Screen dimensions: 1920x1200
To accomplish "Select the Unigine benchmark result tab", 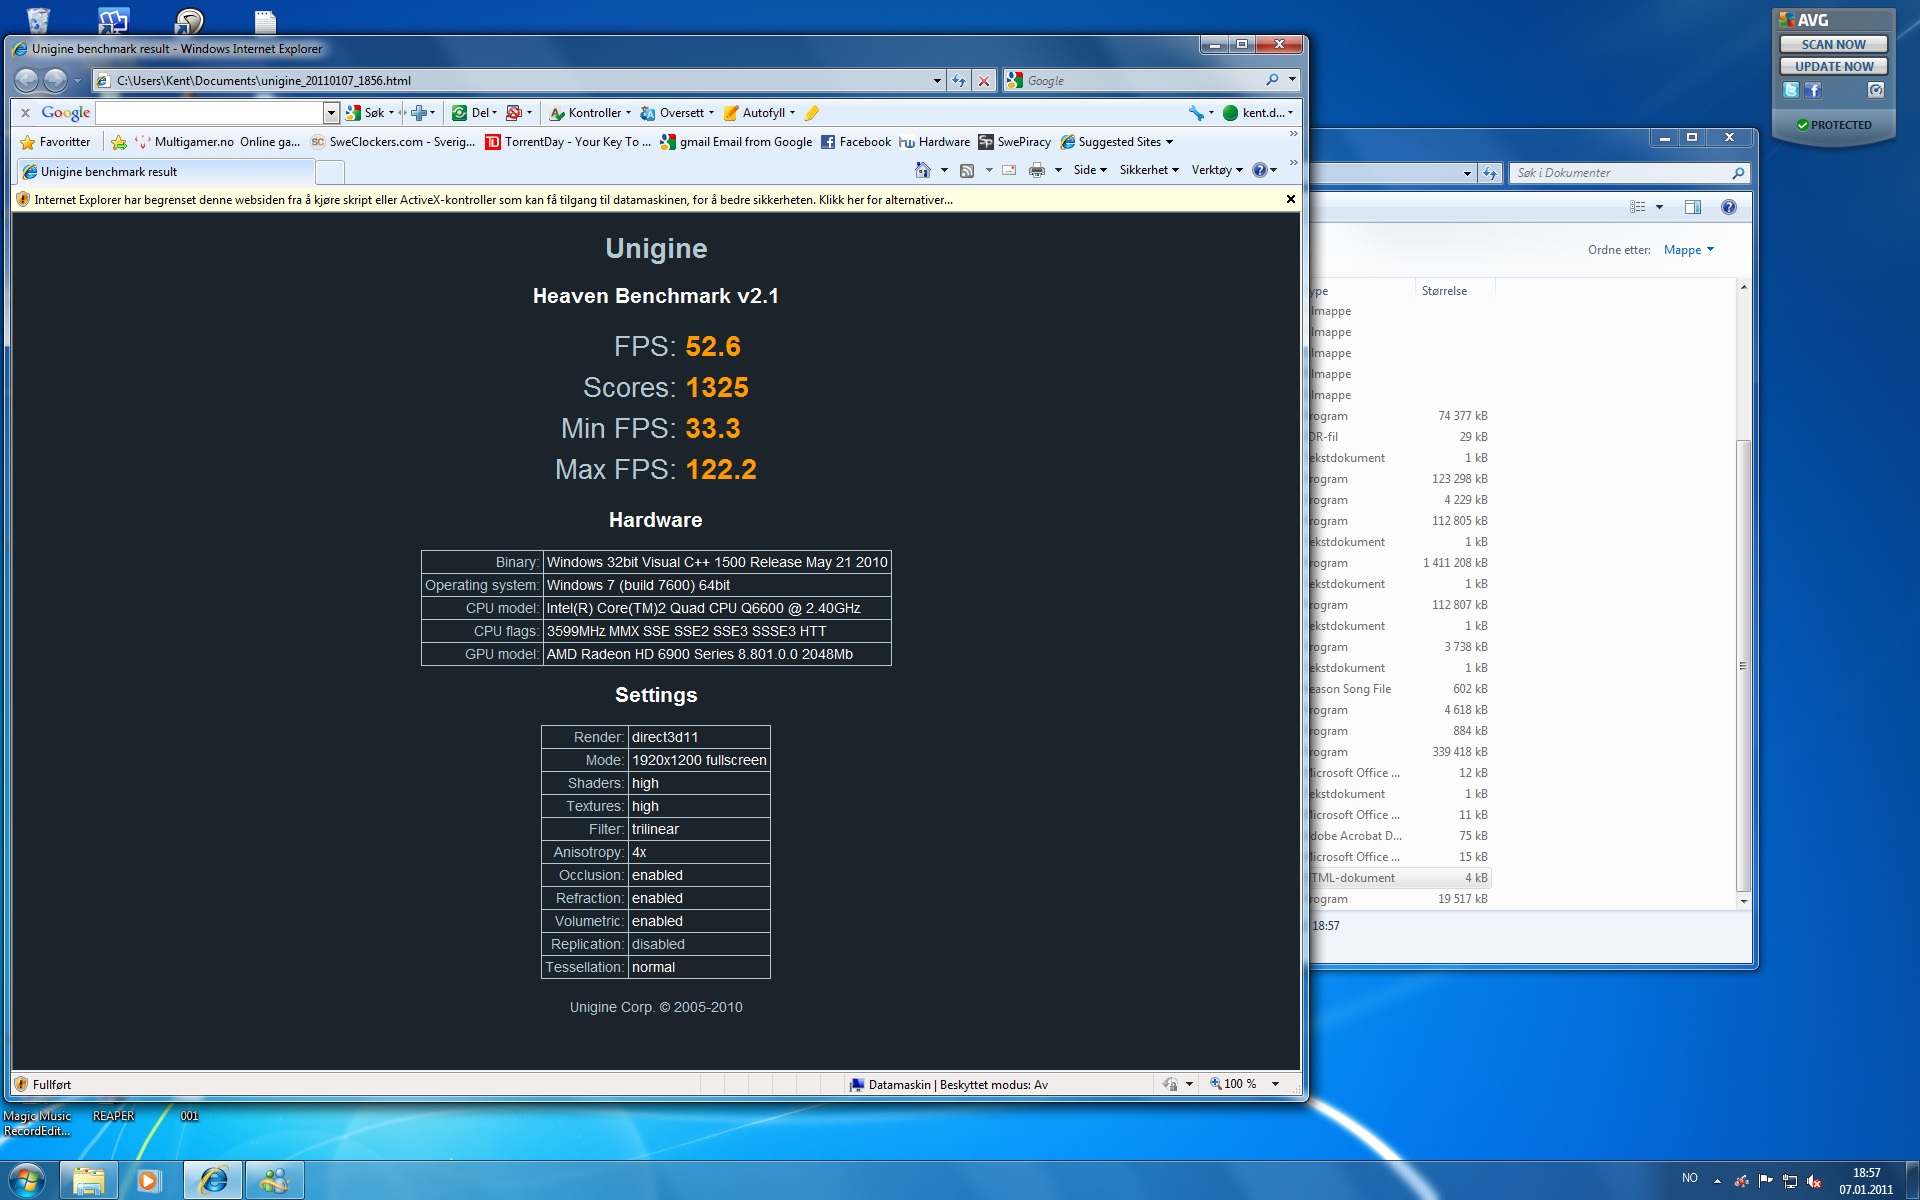I will pyautogui.click(x=166, y=172).
